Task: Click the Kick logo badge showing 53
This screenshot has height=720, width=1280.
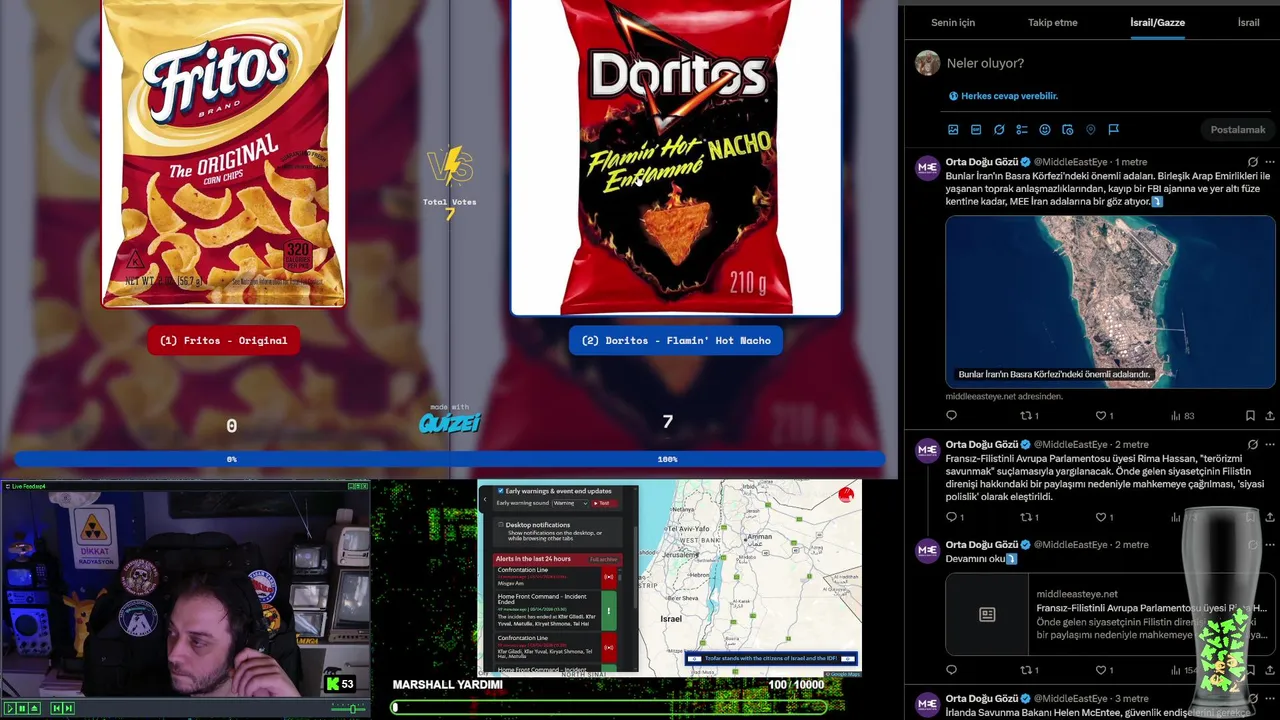Action: pos(340,685)
